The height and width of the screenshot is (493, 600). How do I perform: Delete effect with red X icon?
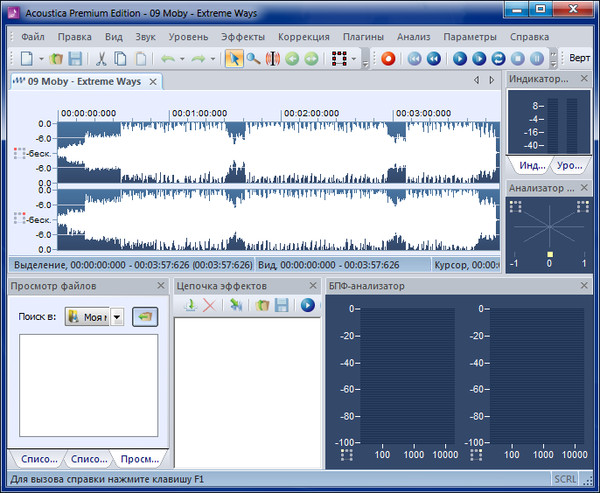[x=210, y=305]
